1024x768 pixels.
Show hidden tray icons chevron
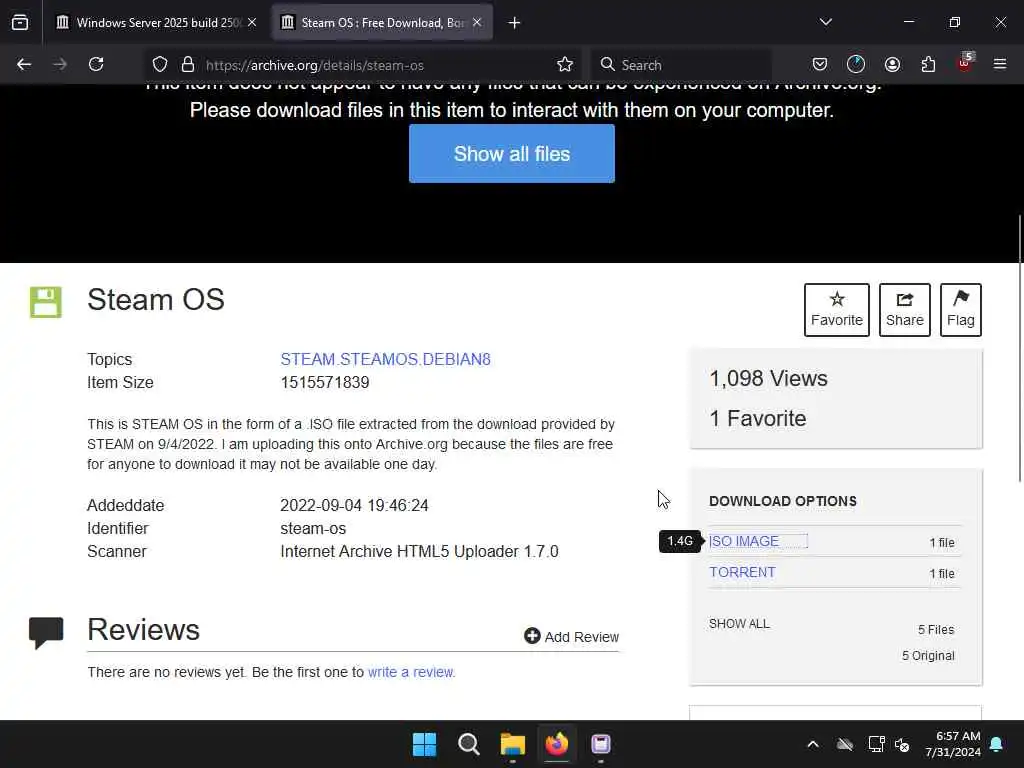point(813,744)
